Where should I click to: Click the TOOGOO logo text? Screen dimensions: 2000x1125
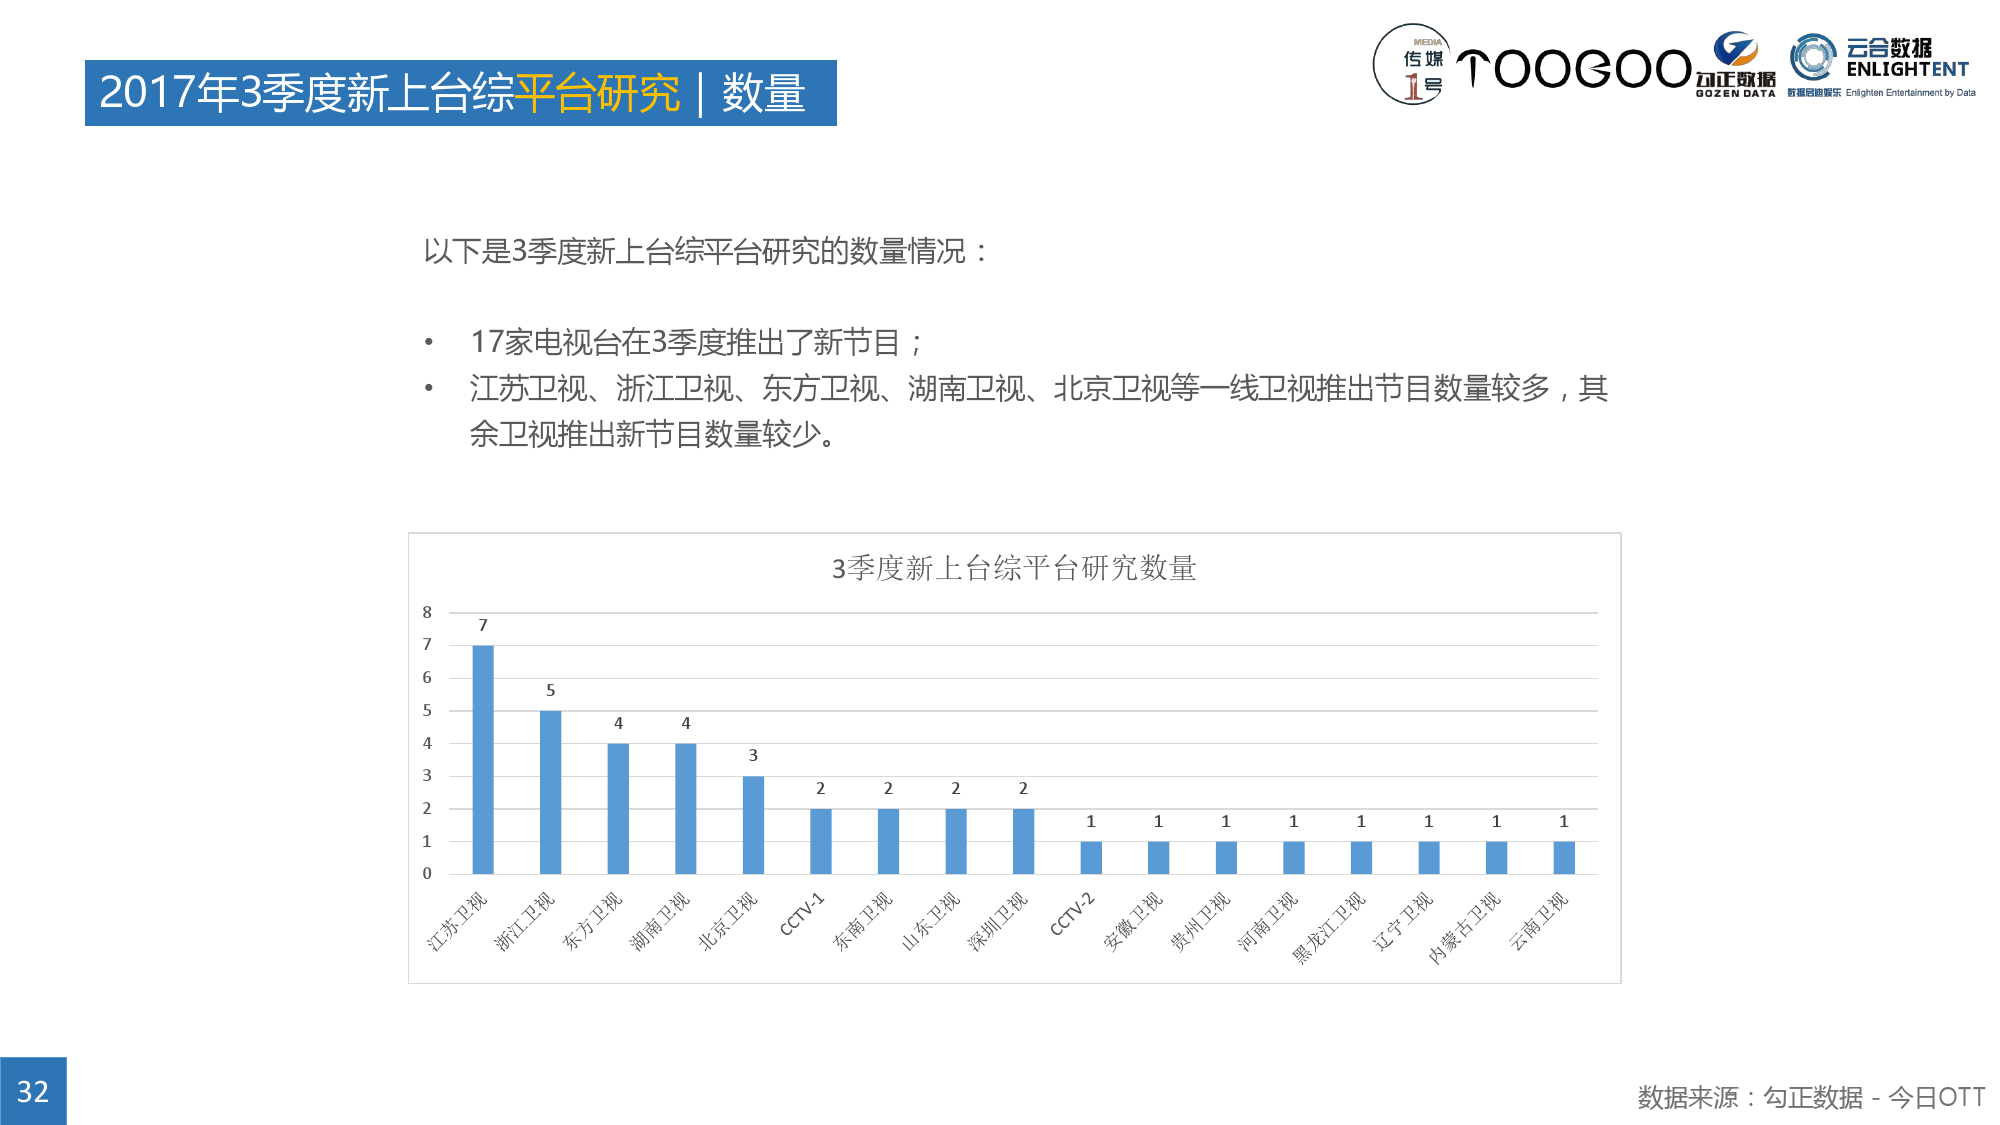tap(1573, 69)
